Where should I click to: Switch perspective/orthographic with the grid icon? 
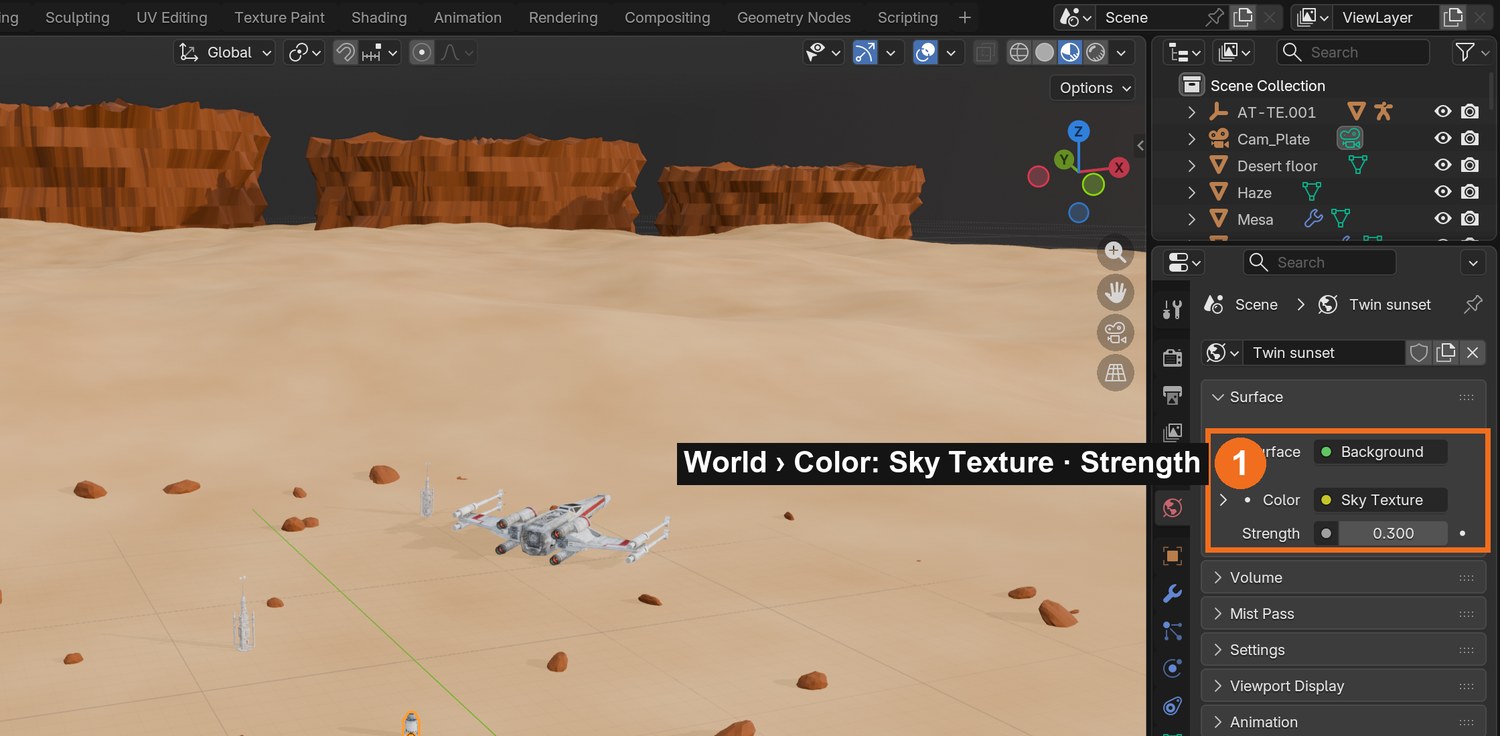tap(1115, 373)
